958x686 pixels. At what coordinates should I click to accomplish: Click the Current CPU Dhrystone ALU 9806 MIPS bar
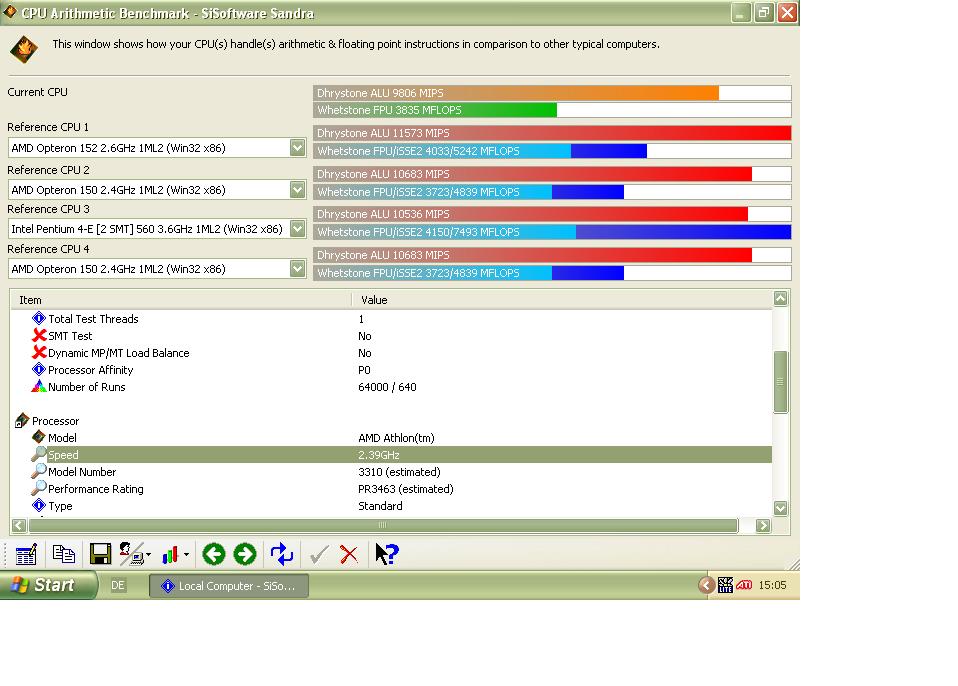point(552,93)
